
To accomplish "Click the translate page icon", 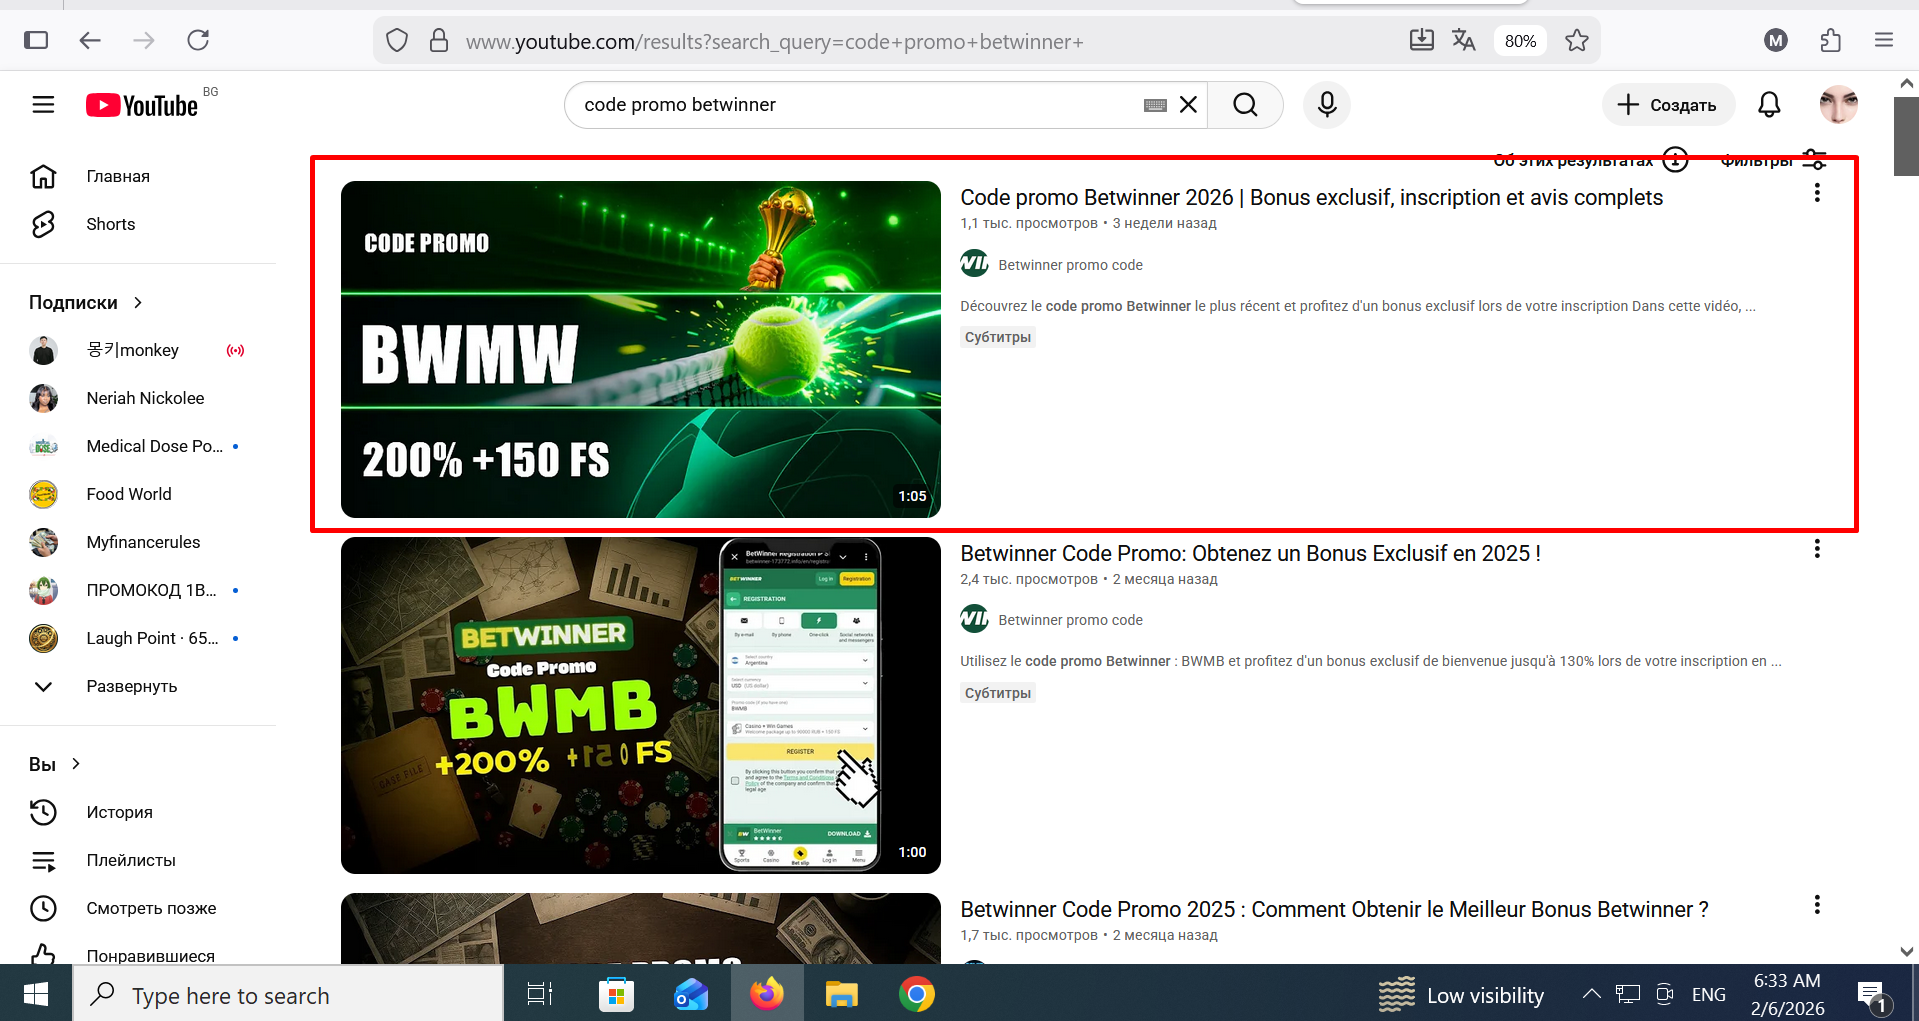I will (x=1464, y=40).
